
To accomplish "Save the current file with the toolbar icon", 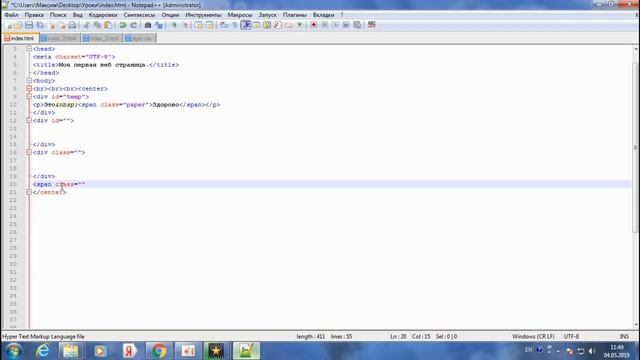I will [x=29, y=25].
